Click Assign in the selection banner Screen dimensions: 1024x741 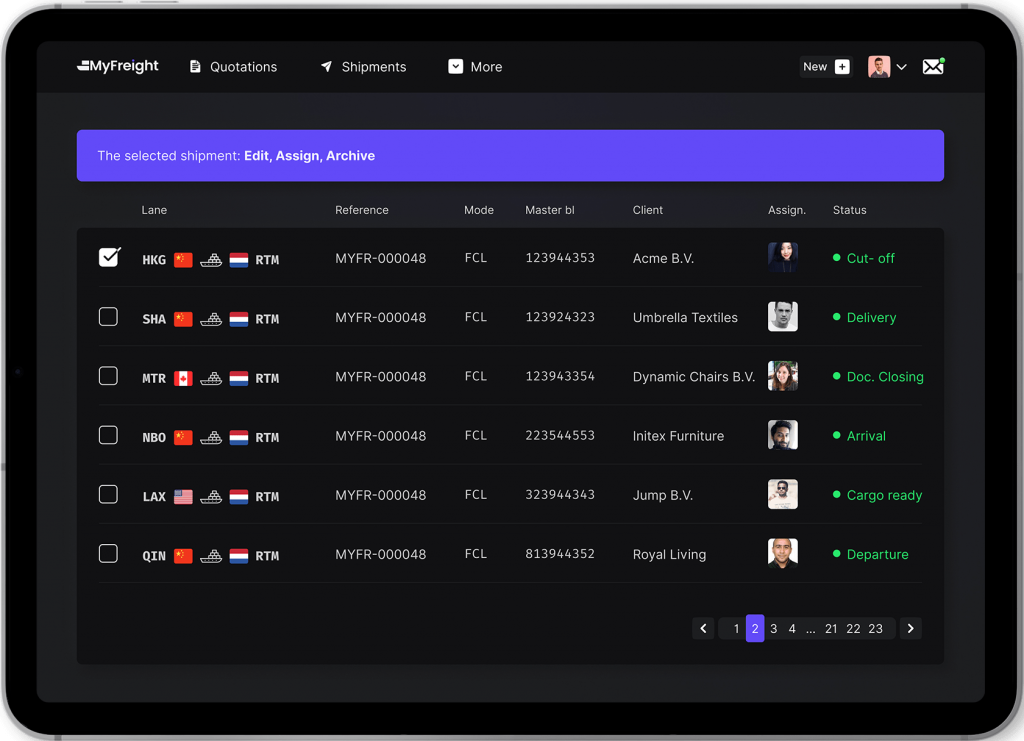(x=297, y=156)
